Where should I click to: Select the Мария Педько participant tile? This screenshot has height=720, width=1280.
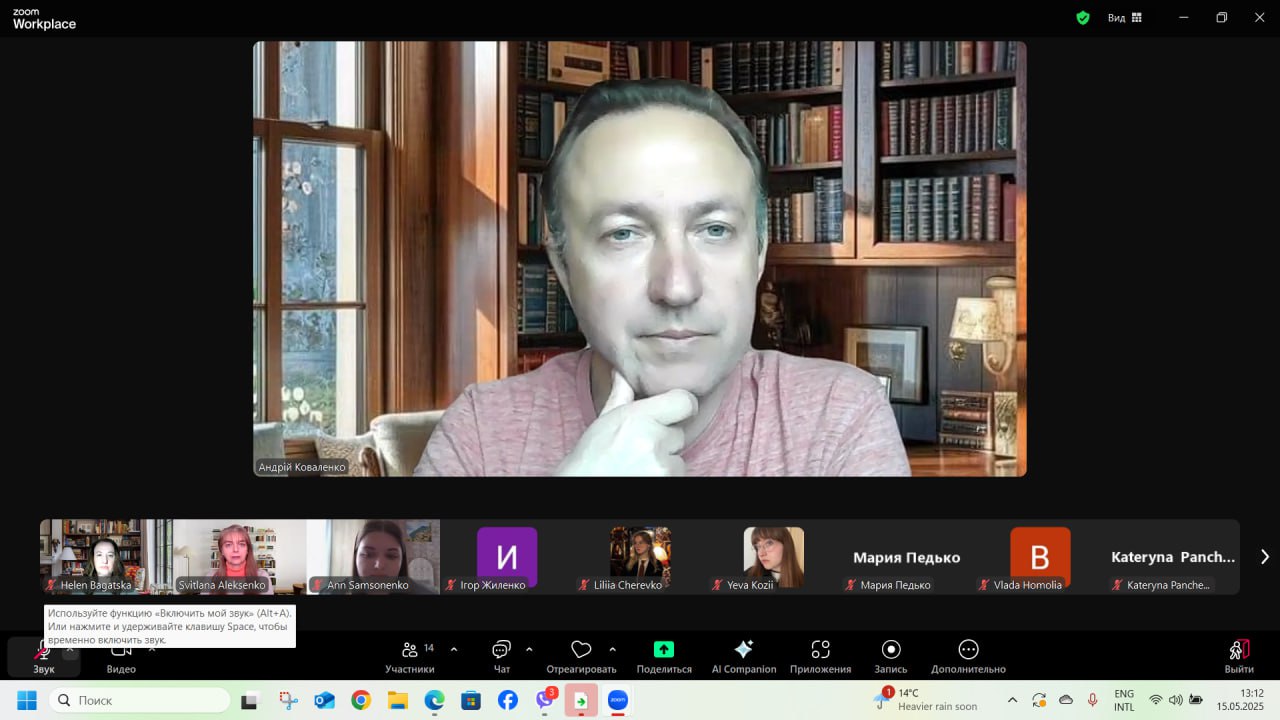pos(907,556)
